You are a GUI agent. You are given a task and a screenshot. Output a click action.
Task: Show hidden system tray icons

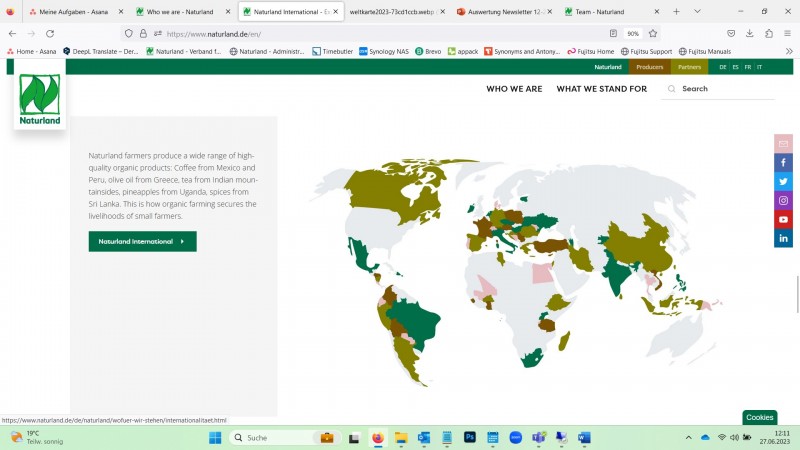(688, 438)
